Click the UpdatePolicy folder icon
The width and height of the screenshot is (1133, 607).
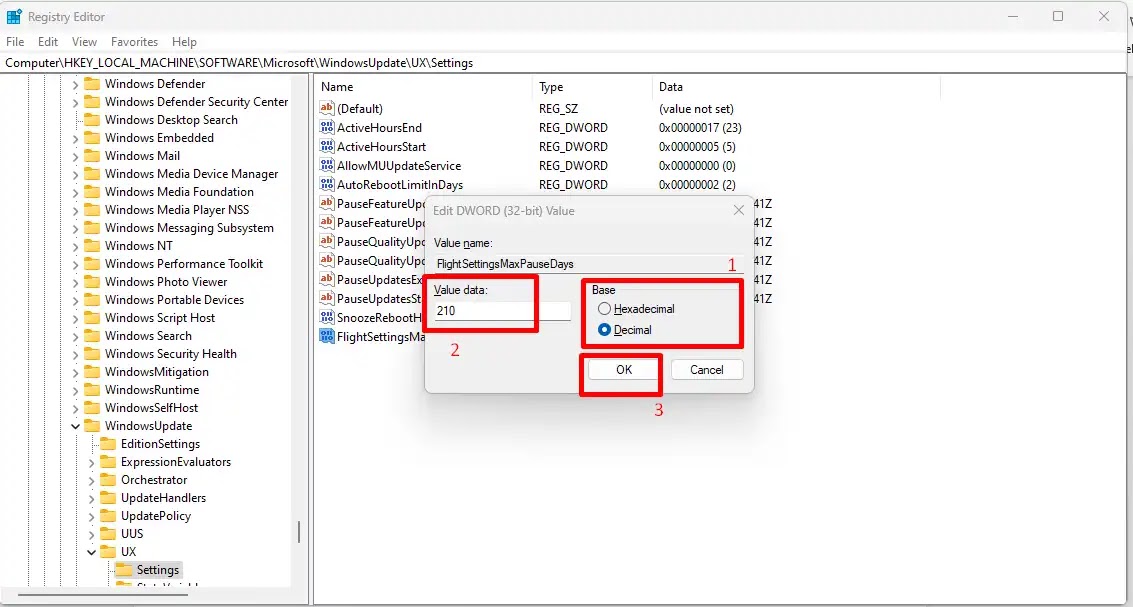108,516
